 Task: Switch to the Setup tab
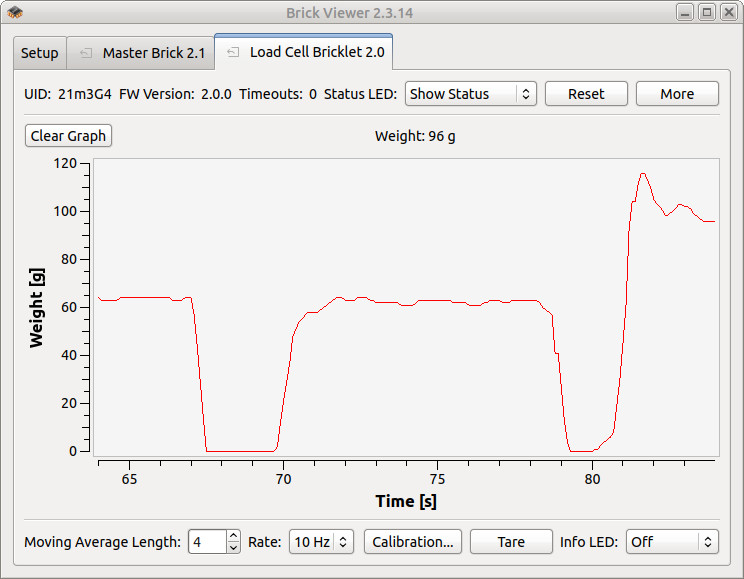click(40, 53)
